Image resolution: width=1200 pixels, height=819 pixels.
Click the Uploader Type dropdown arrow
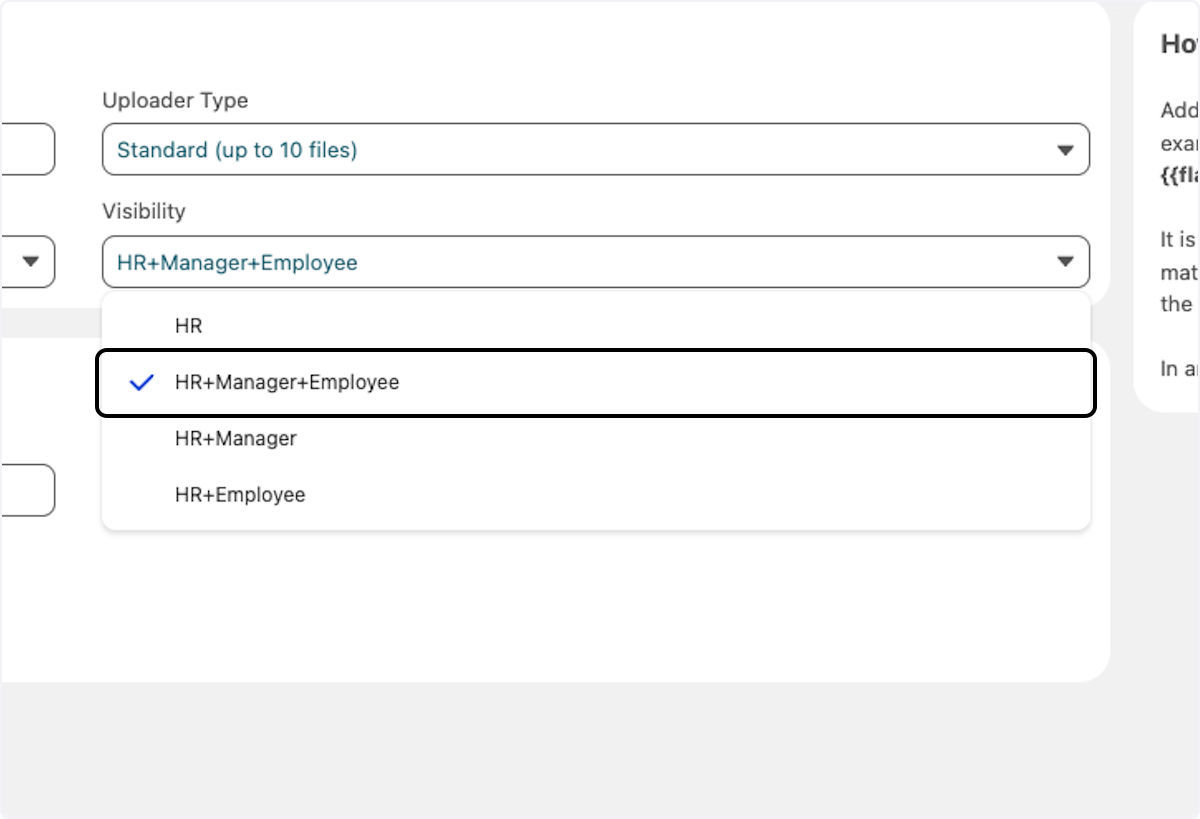tap(1064, 149)
